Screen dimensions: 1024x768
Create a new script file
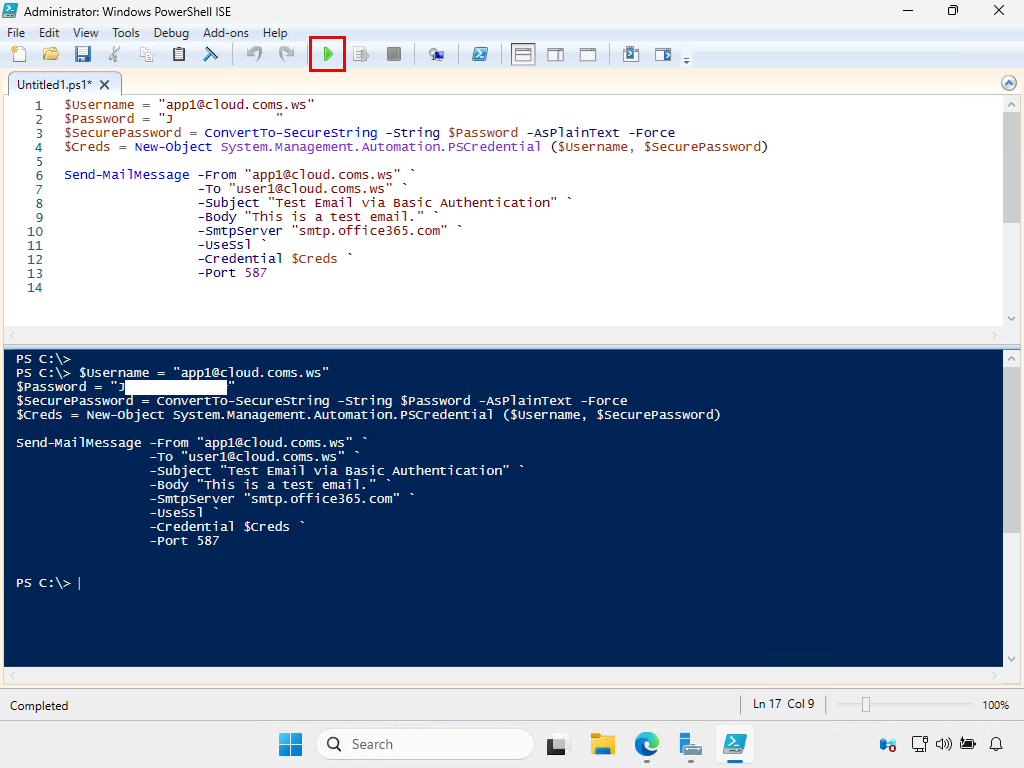pyautogui.click(x=19, y=54)
